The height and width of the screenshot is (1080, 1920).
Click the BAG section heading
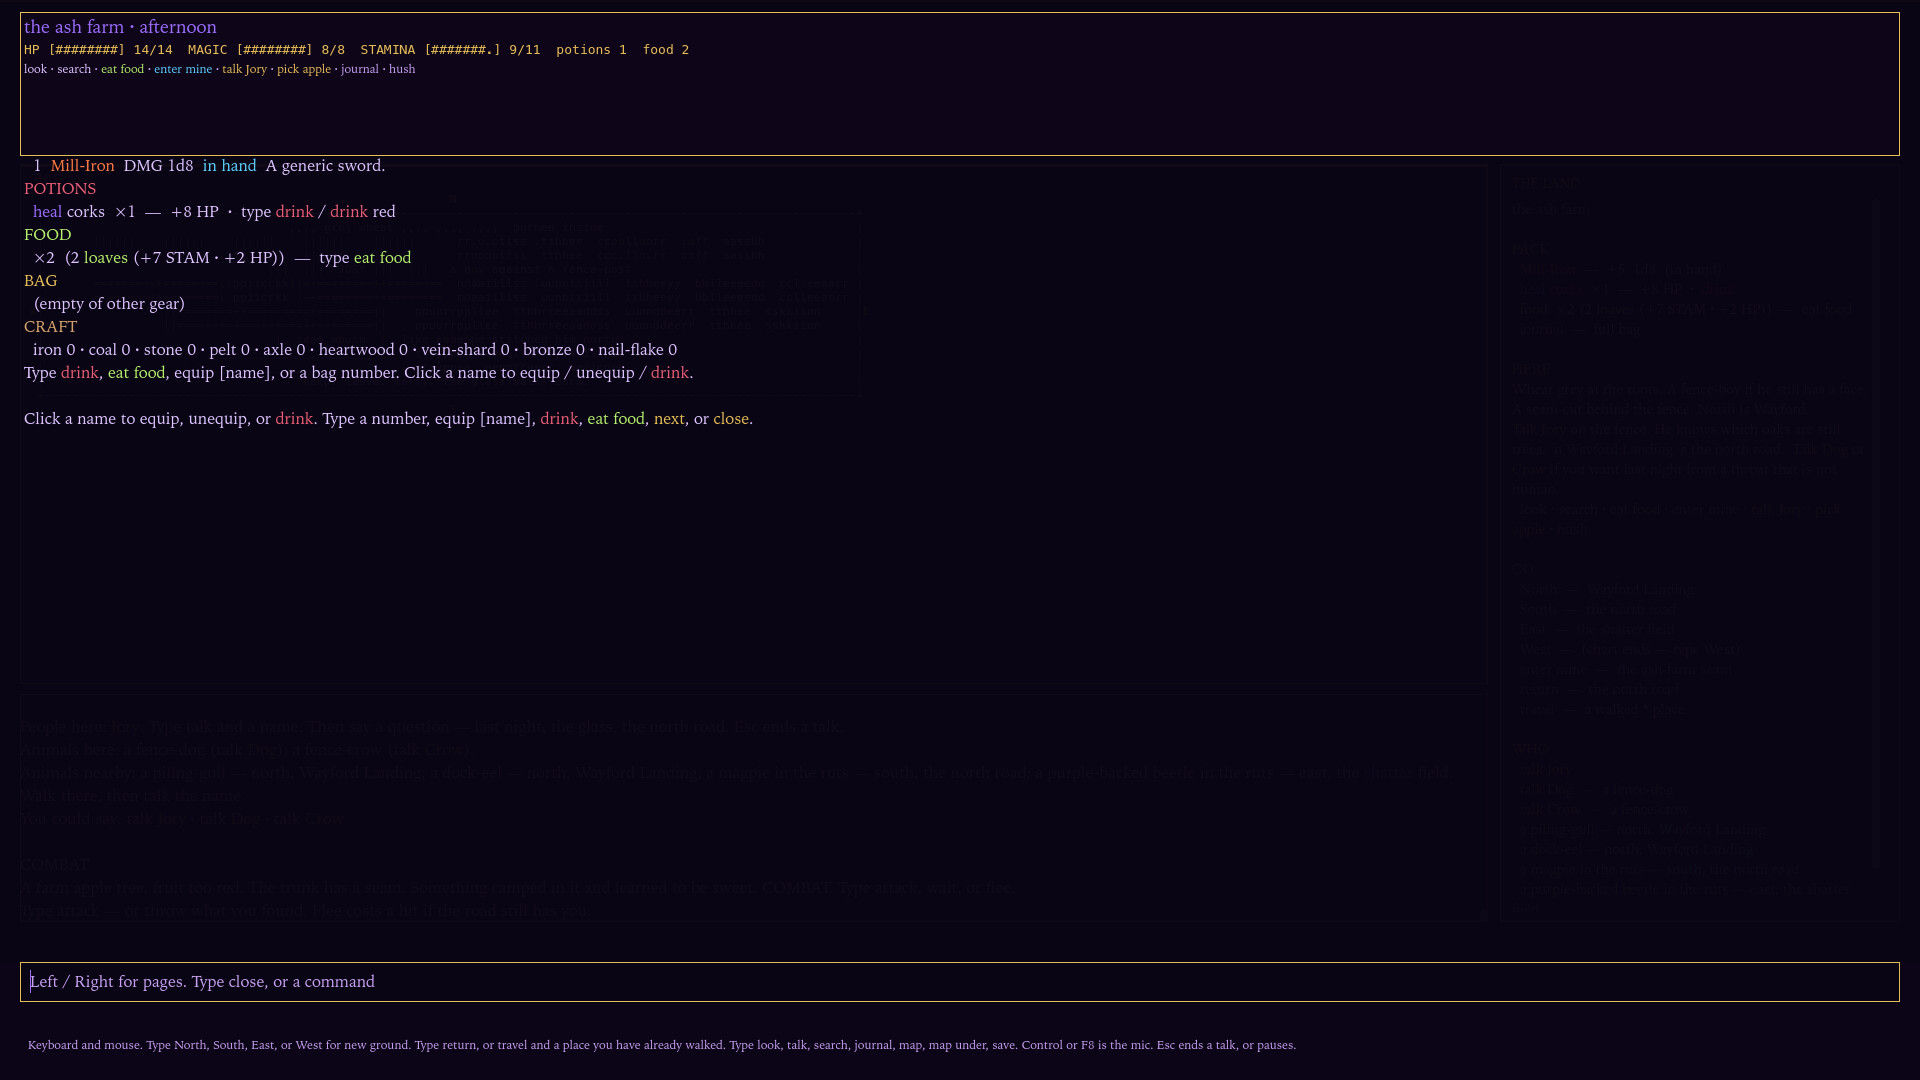click(41, 281)
